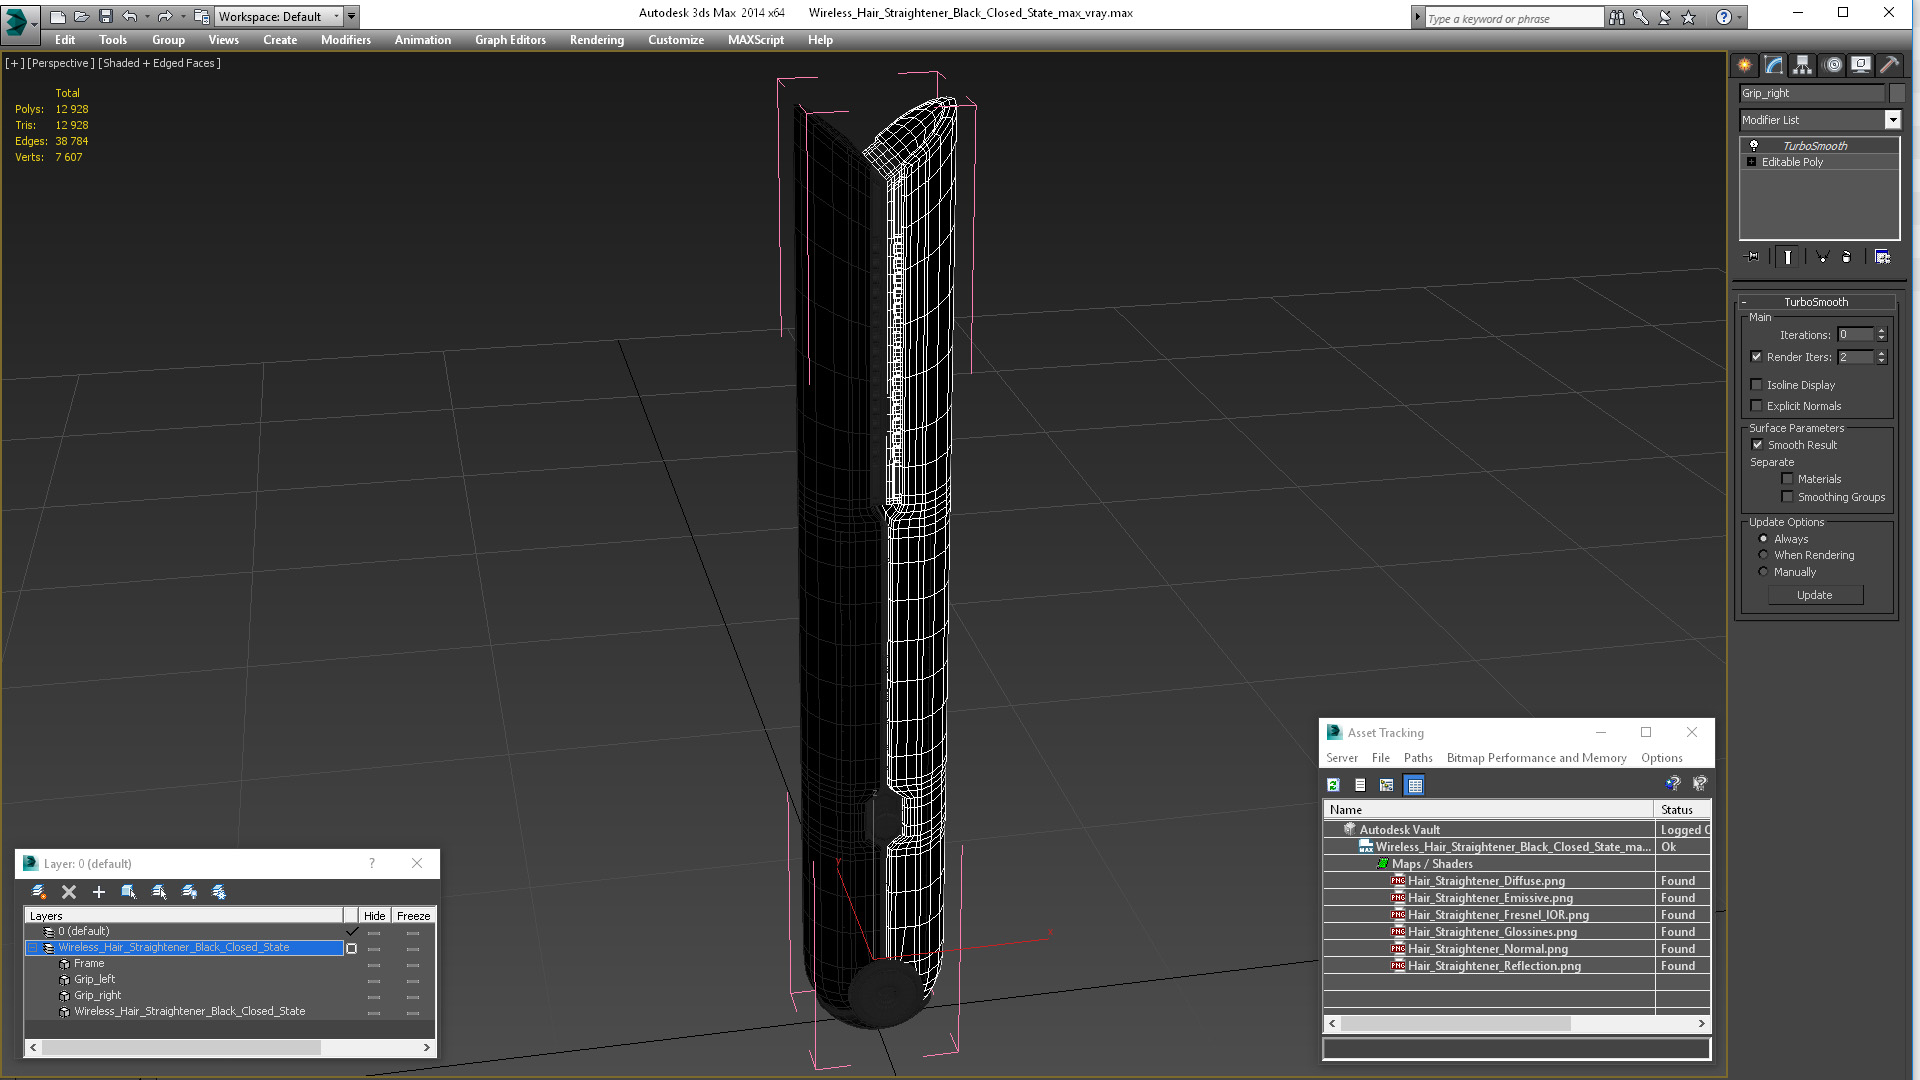Toggle TurboSmooth modifier lightbulb visibility

pyautogui.click(x=1753, y=146)
